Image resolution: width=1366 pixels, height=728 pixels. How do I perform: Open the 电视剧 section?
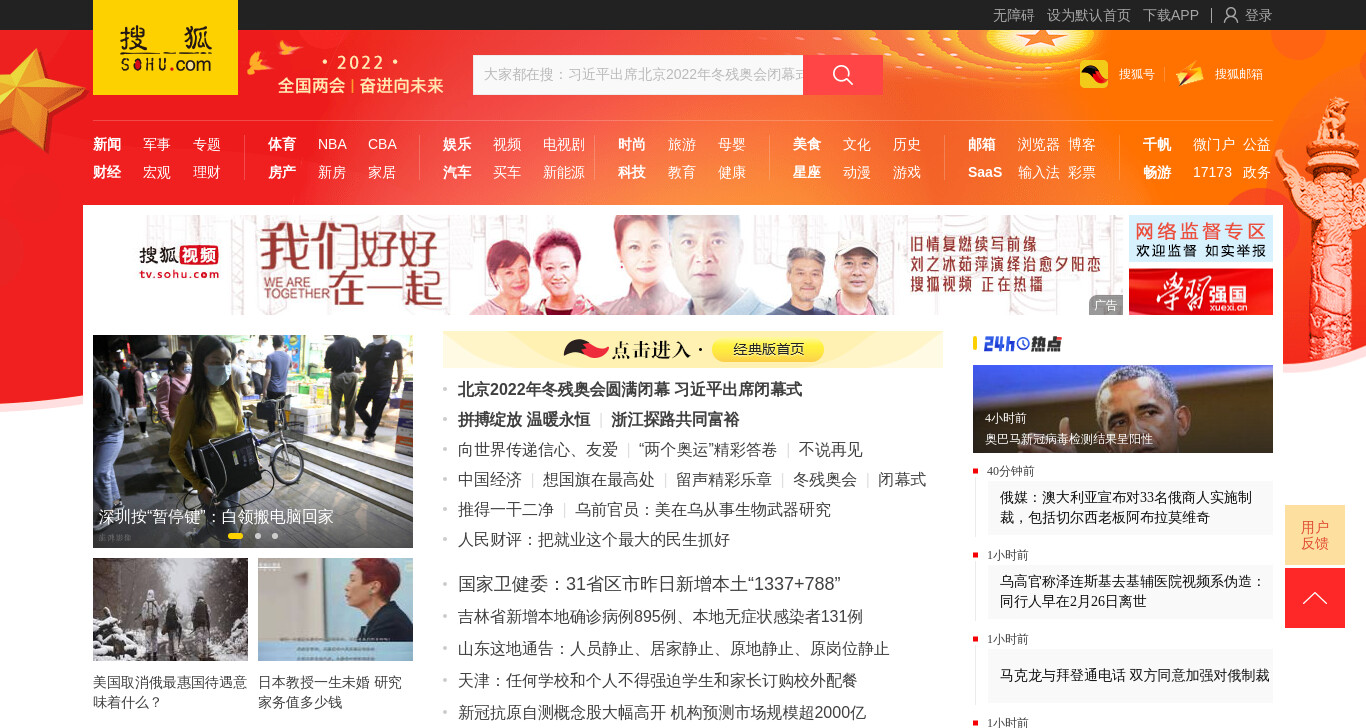564,144
